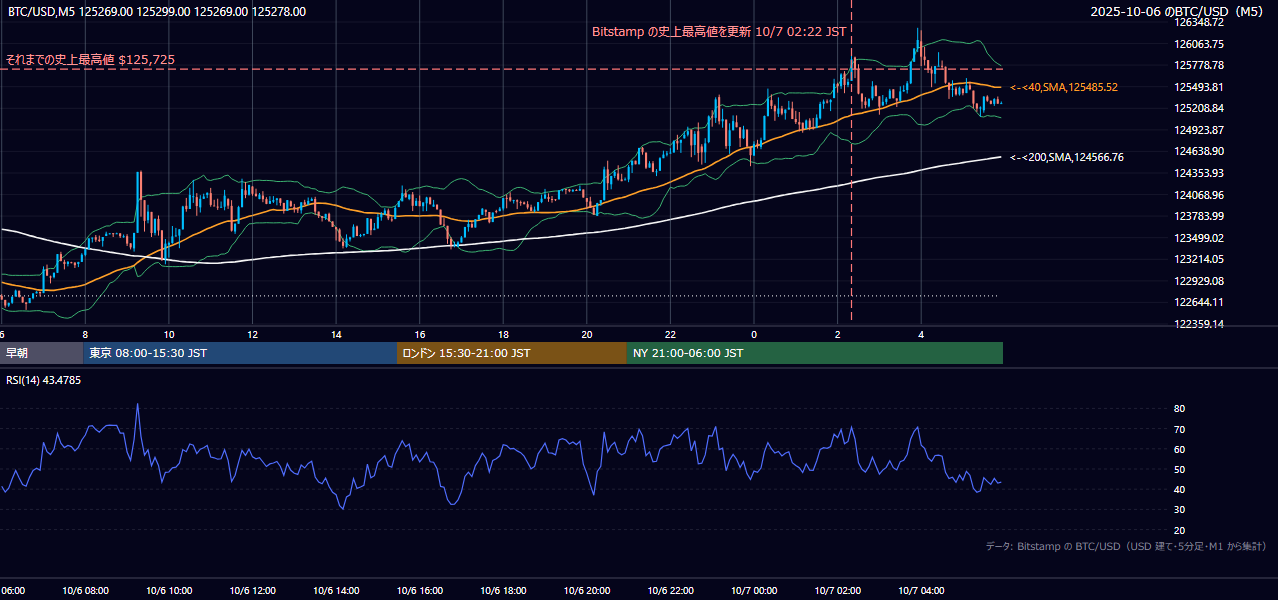The image size is (1278, 600).
Task: Click the RSI axis level 80
Action: pos(1179,409)
